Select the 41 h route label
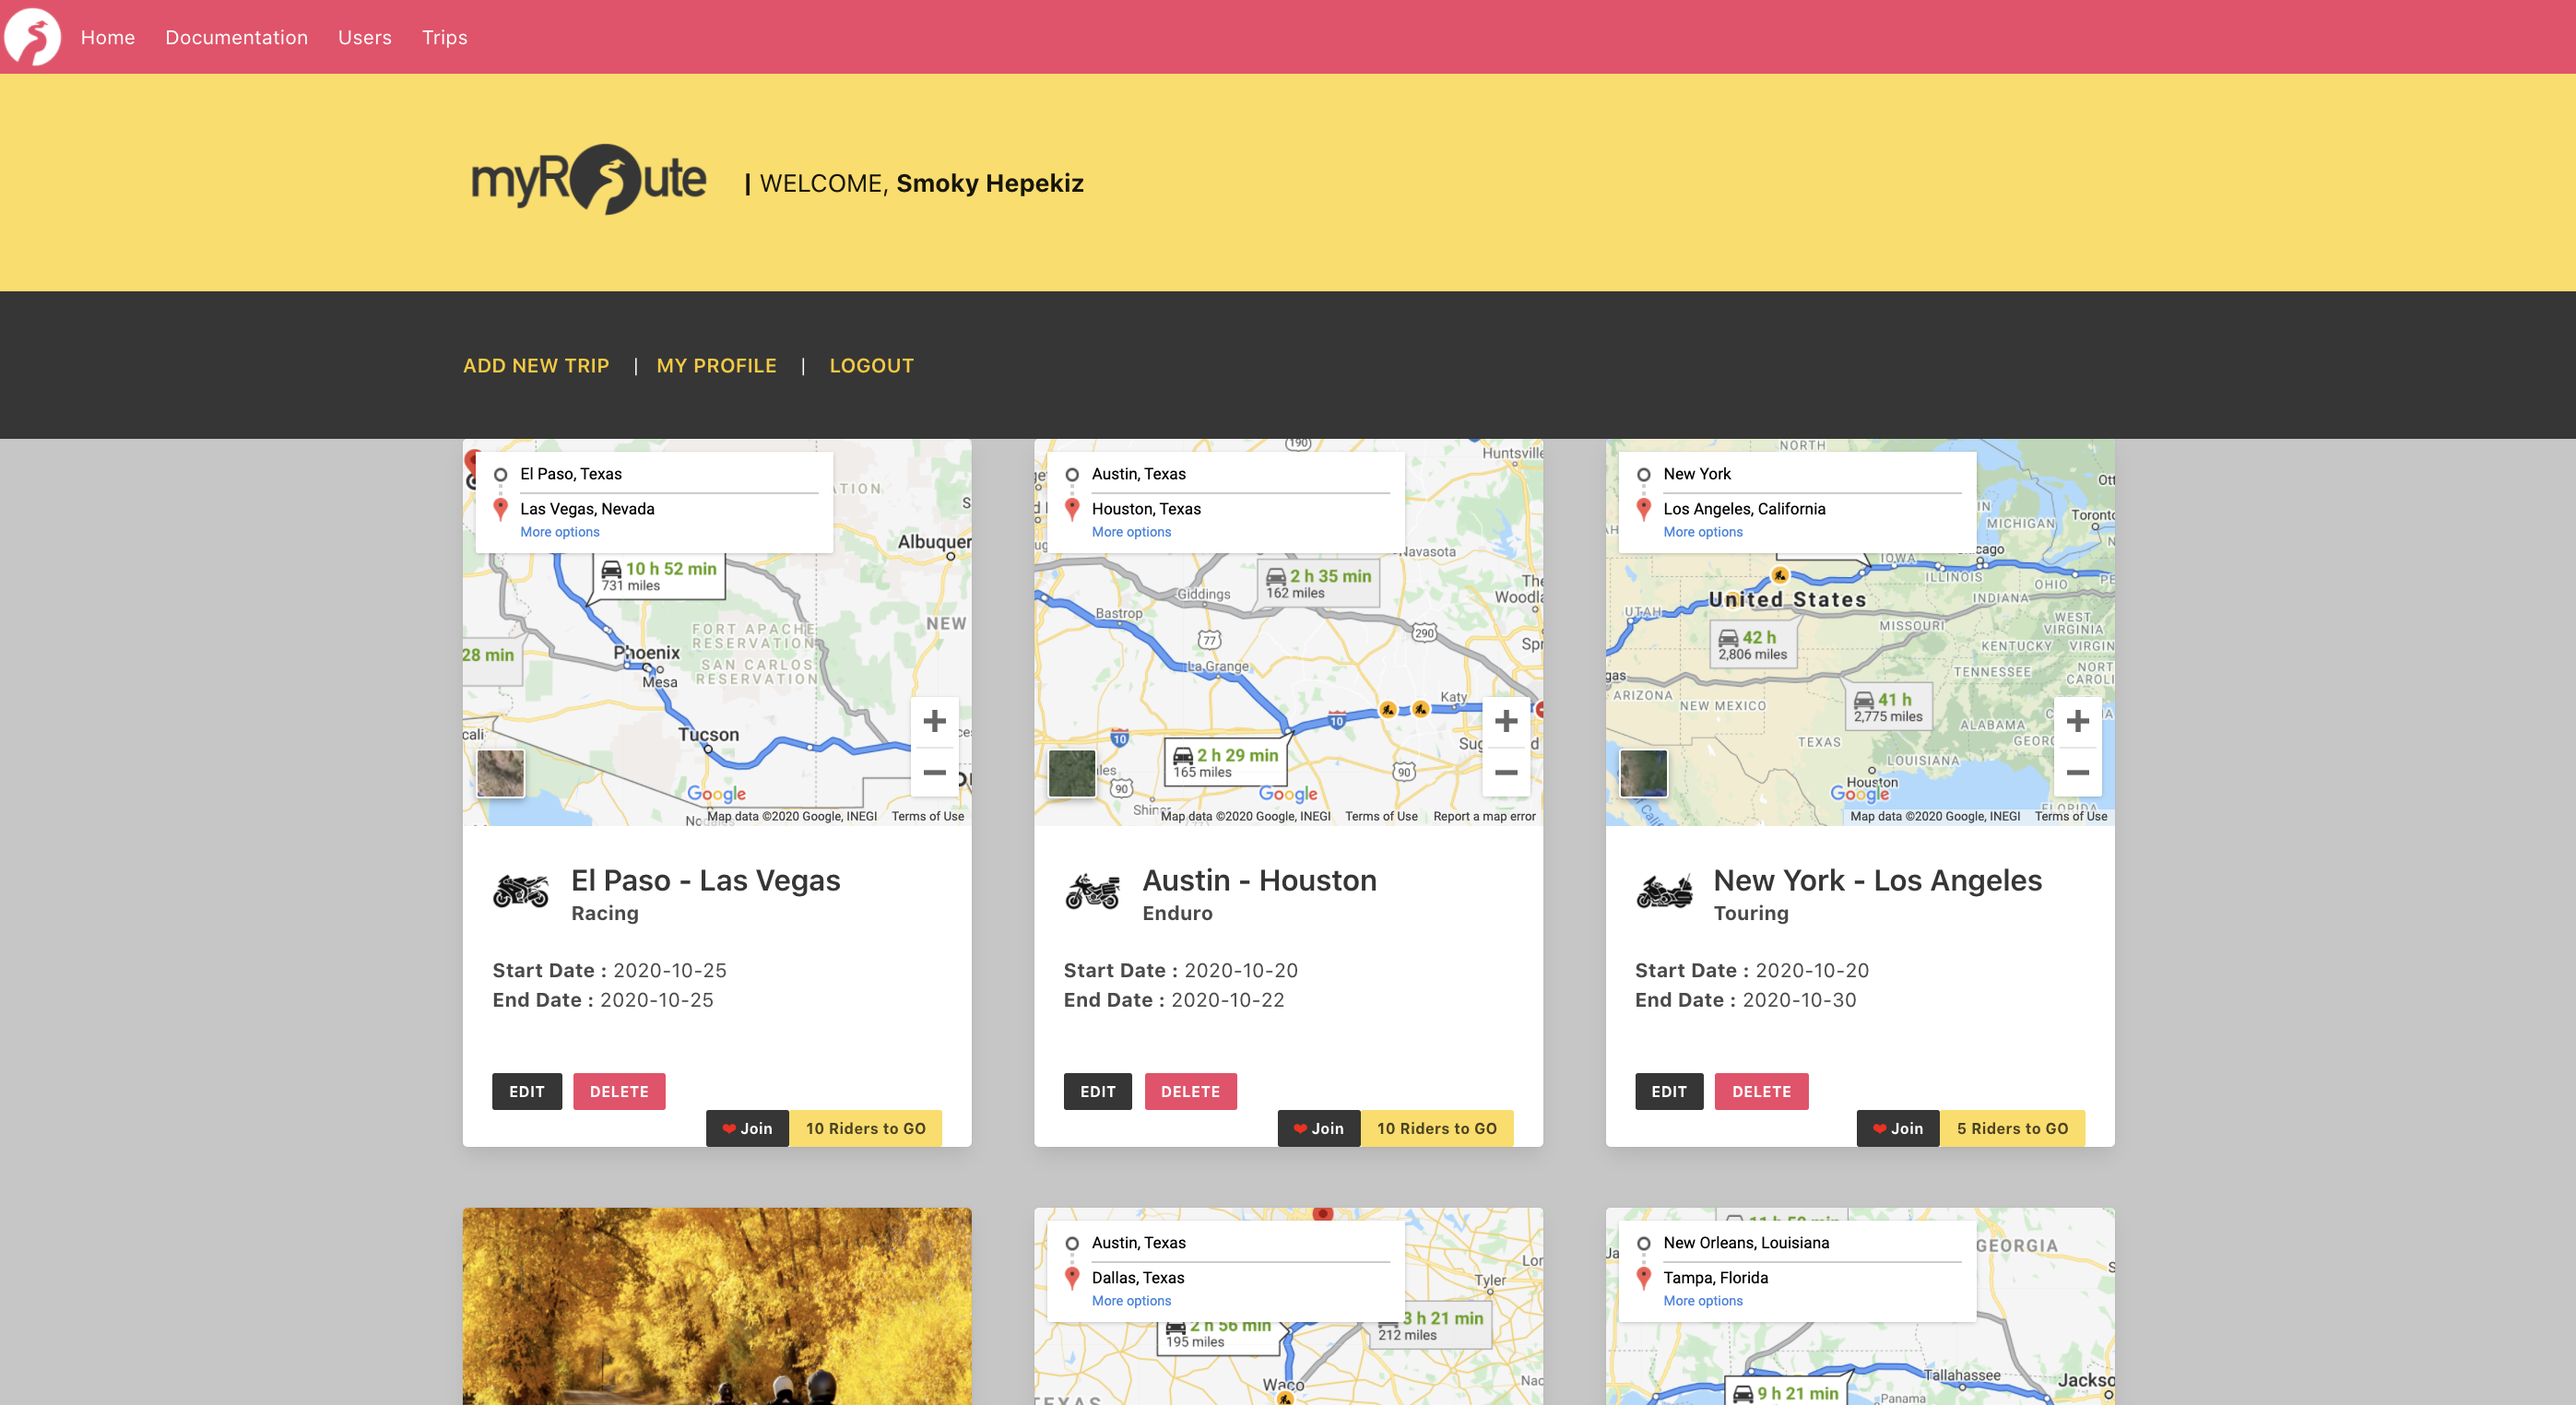Screen dimensions: 2576x1405 click(1888, 707)
